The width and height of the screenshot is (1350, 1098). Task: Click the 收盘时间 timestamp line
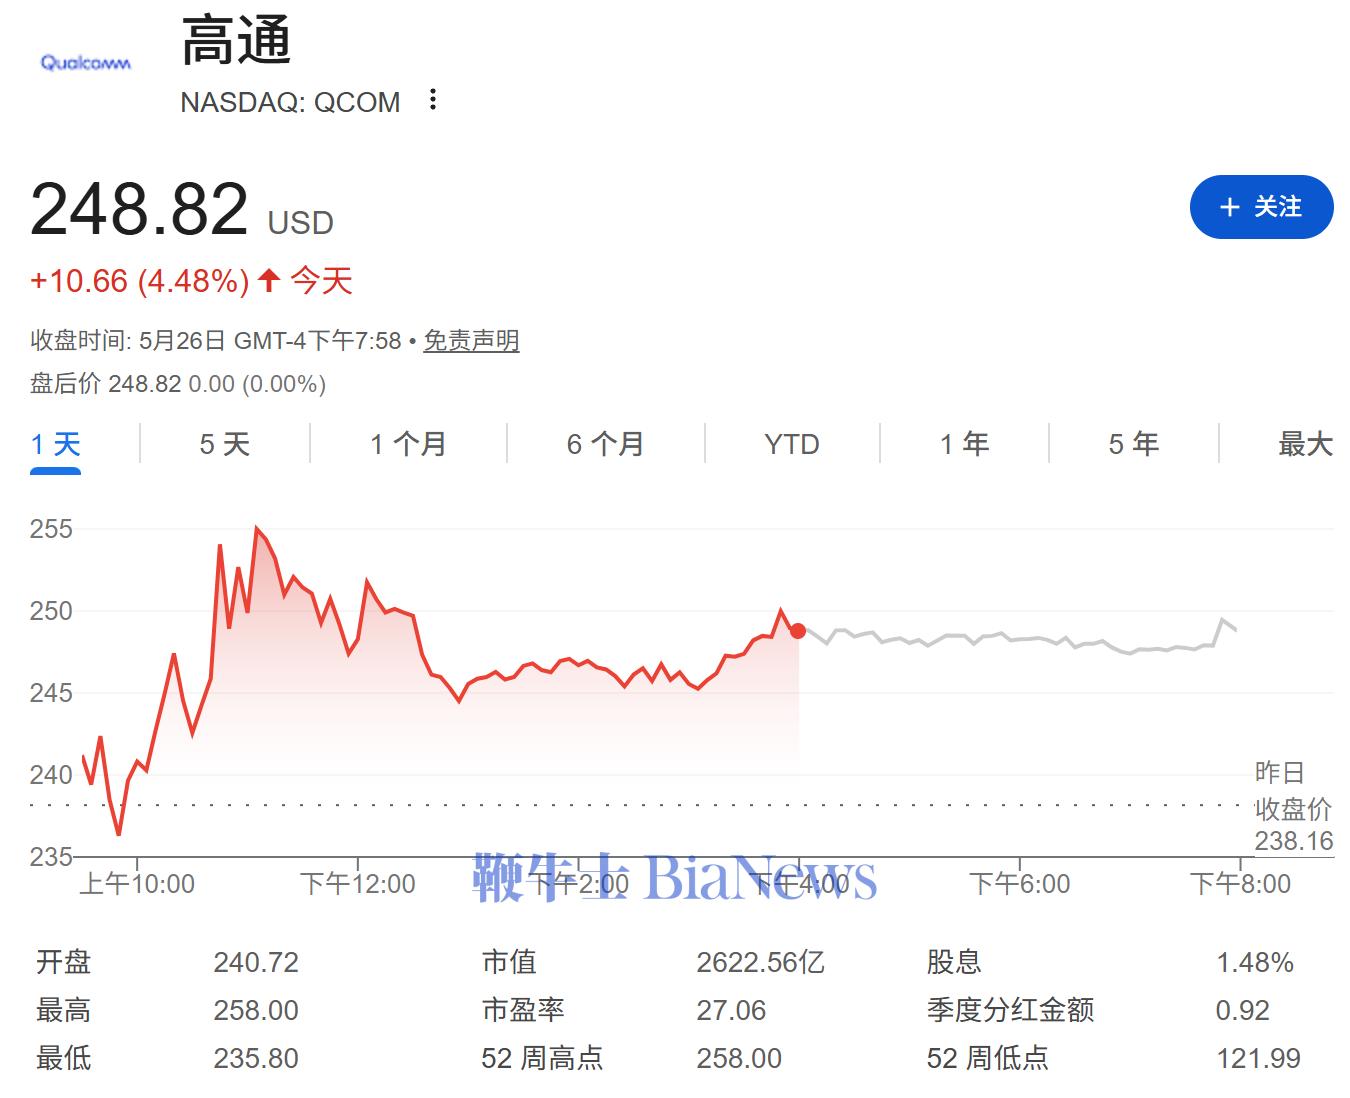point(216,341)
